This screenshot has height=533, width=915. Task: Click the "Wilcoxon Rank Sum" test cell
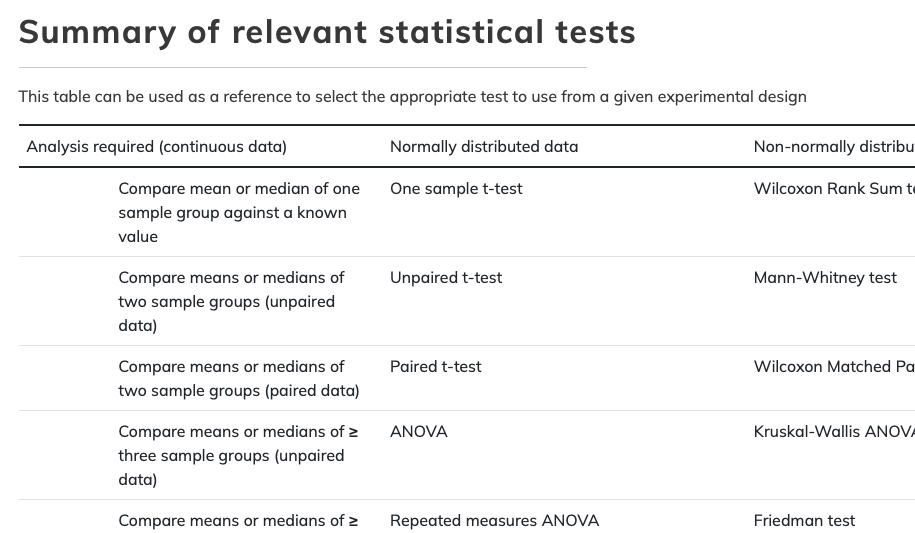(x=833, y=189)
